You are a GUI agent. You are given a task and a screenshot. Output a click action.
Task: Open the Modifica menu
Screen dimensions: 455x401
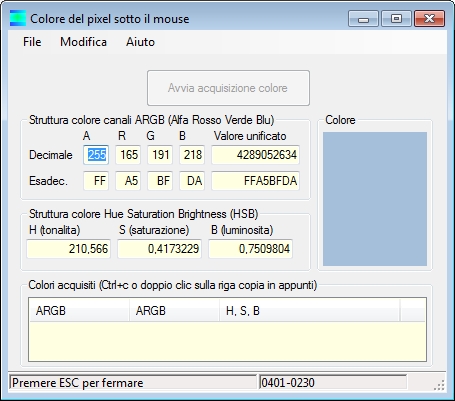tap(83, 42)
